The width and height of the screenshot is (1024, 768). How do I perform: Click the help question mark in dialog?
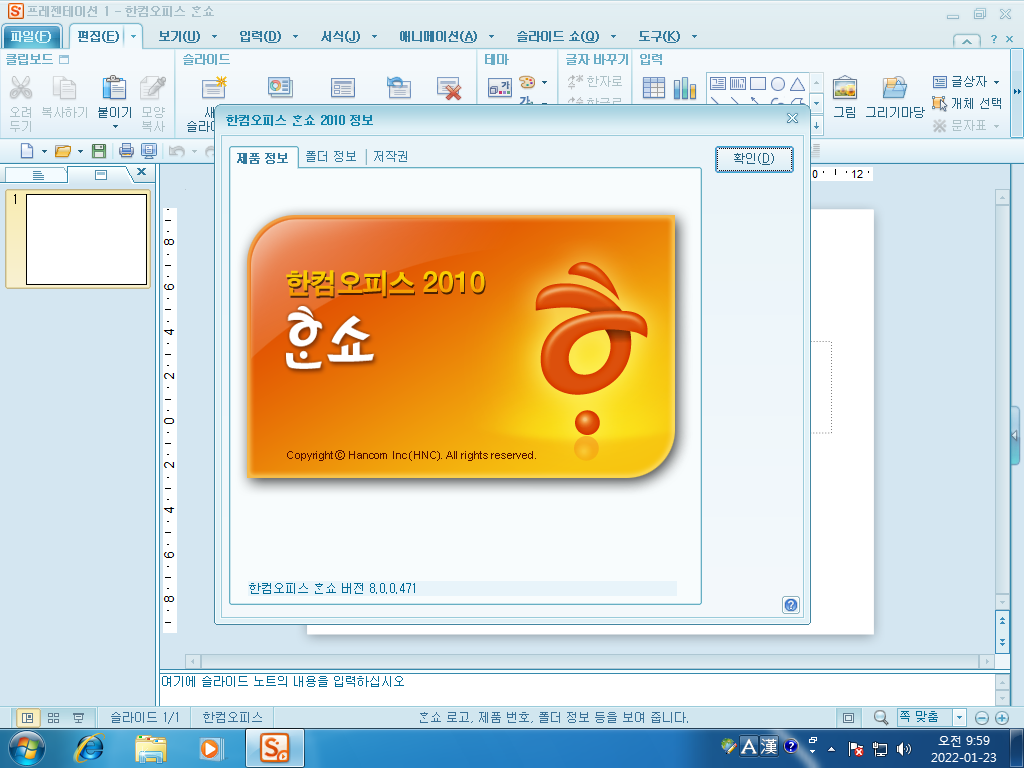pos(790,605)
